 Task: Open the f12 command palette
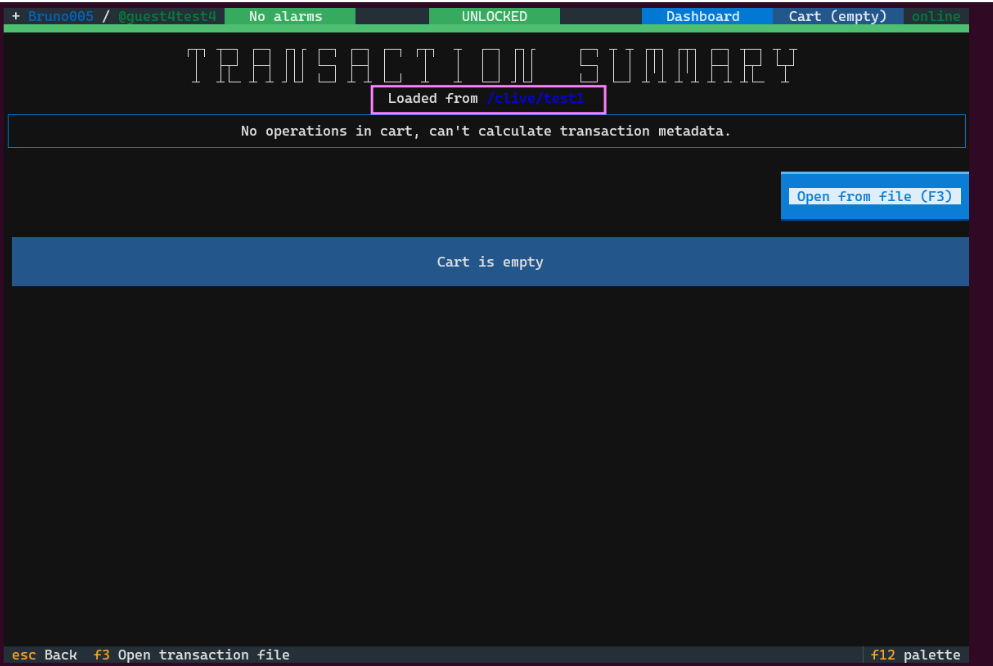click(931, 655)
